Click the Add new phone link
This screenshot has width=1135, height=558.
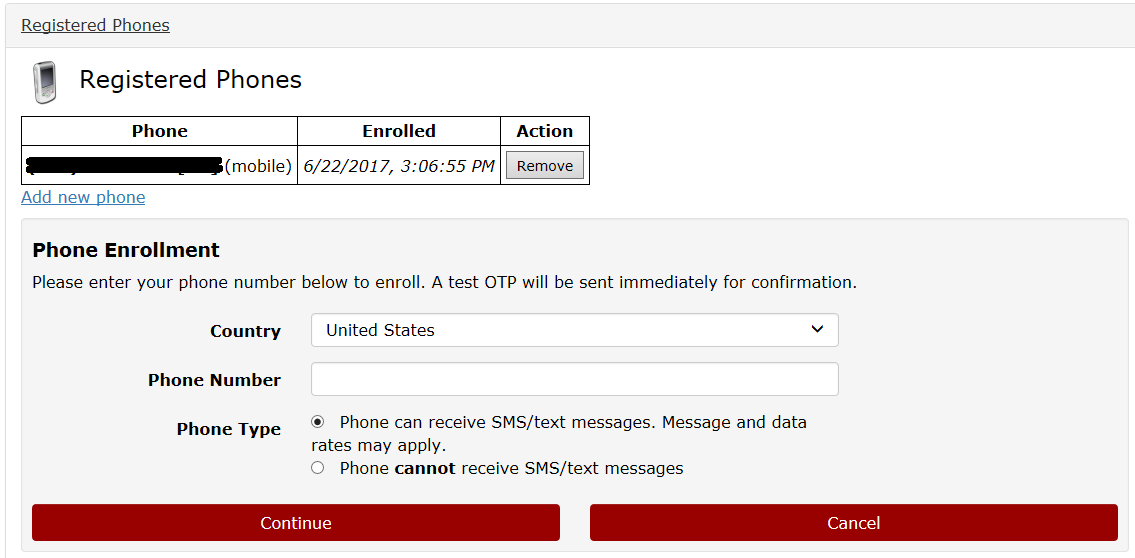[83, 197]
